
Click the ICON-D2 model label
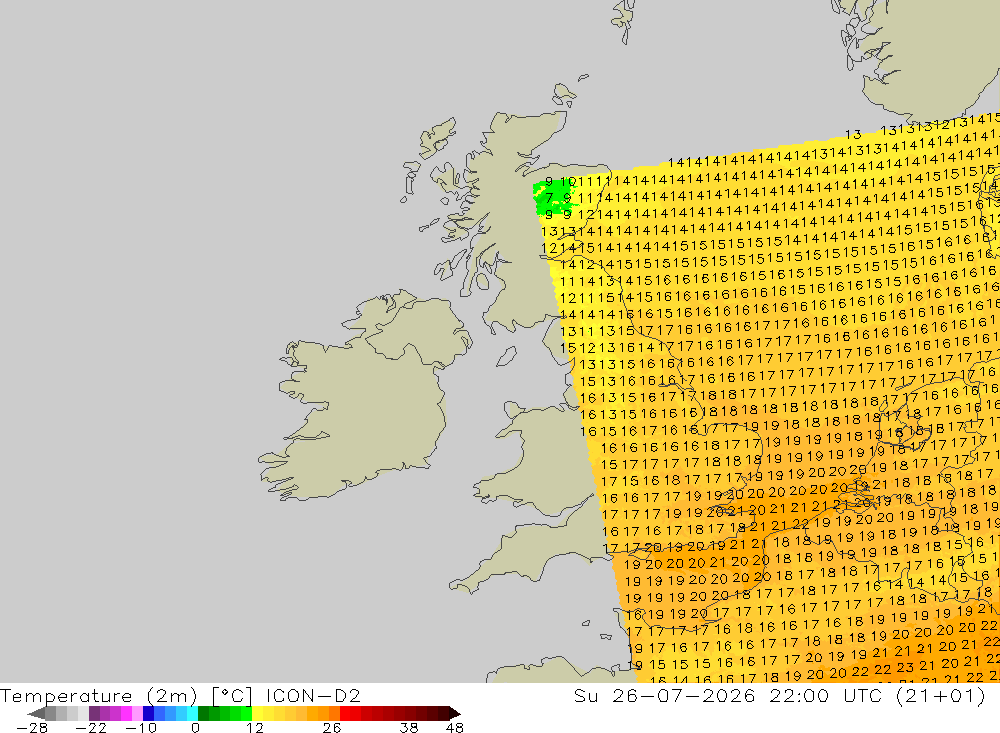[313, 695]
